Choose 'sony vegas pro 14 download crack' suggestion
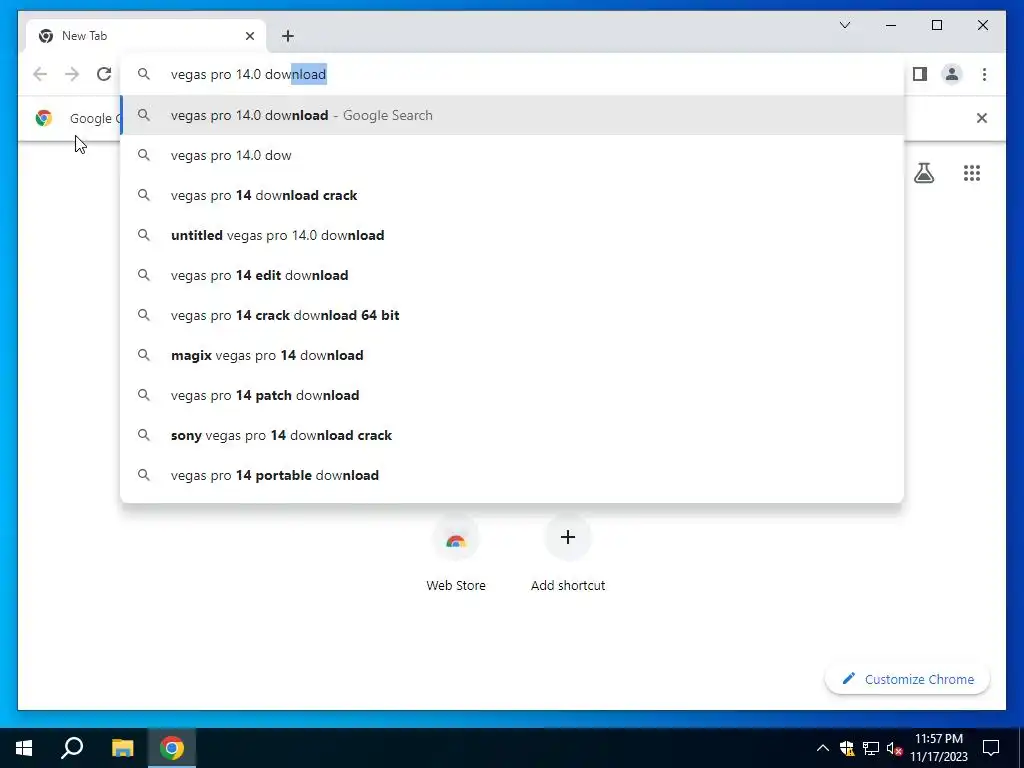 [x=513, y=435]
